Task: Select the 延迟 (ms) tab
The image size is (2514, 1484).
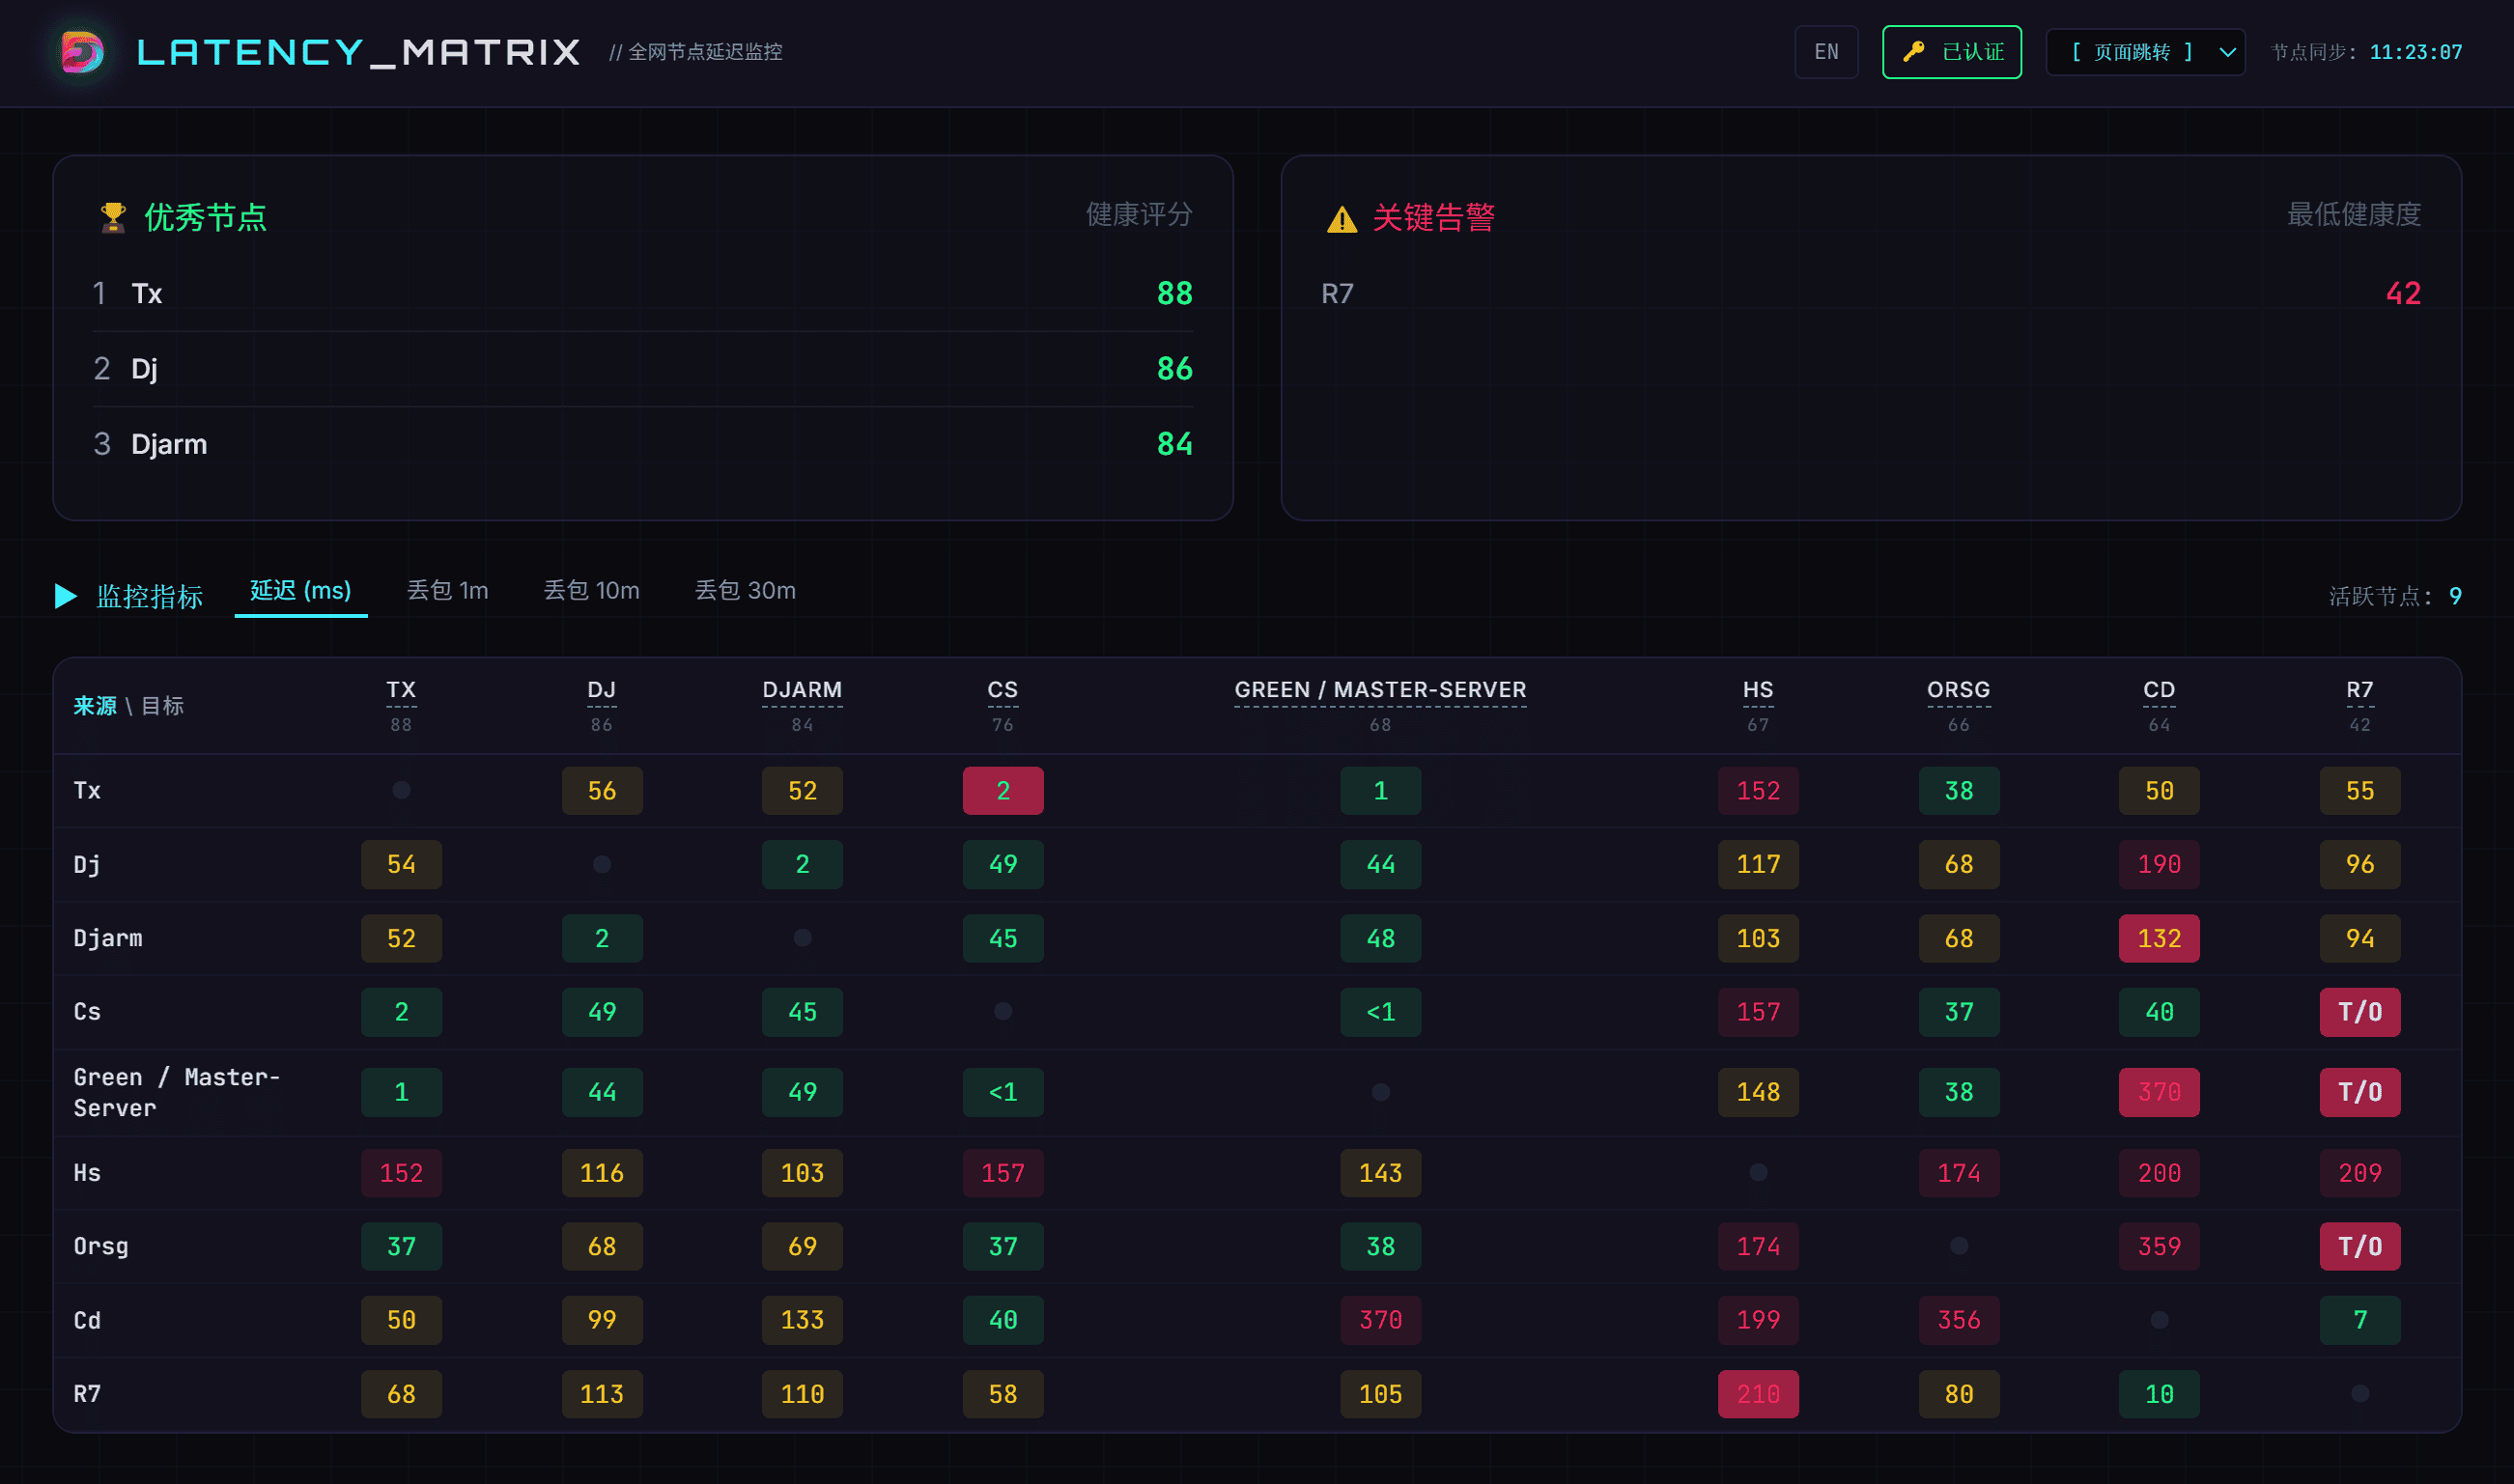Action: pos(301,591)
